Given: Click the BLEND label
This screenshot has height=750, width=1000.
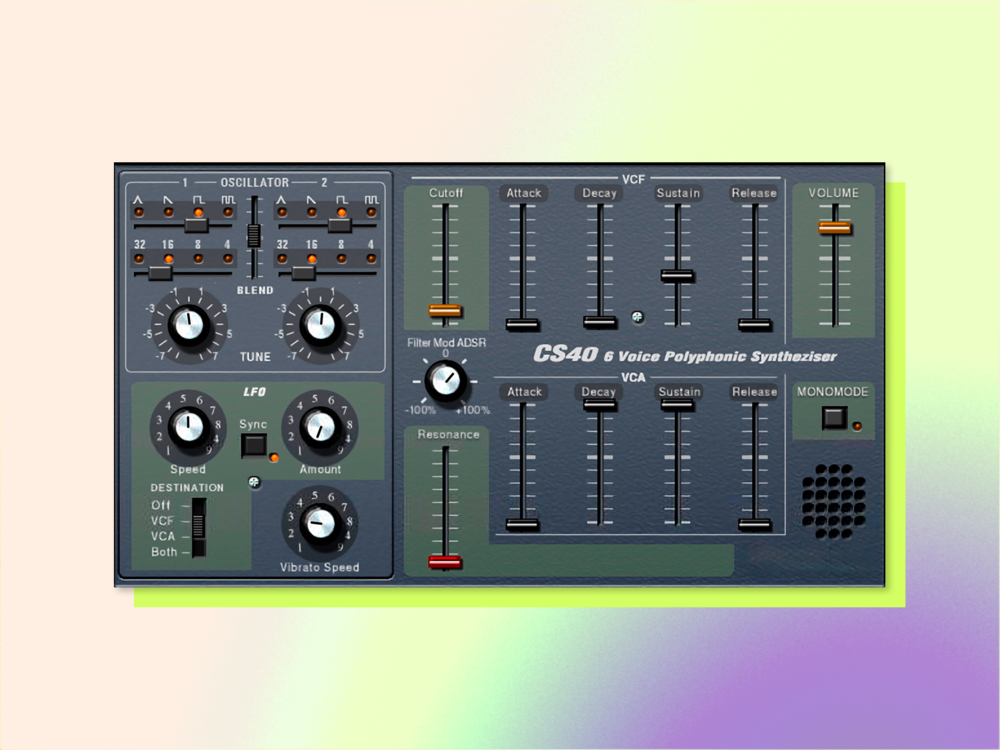Looking at the screenshot, I should pos(255,290).
